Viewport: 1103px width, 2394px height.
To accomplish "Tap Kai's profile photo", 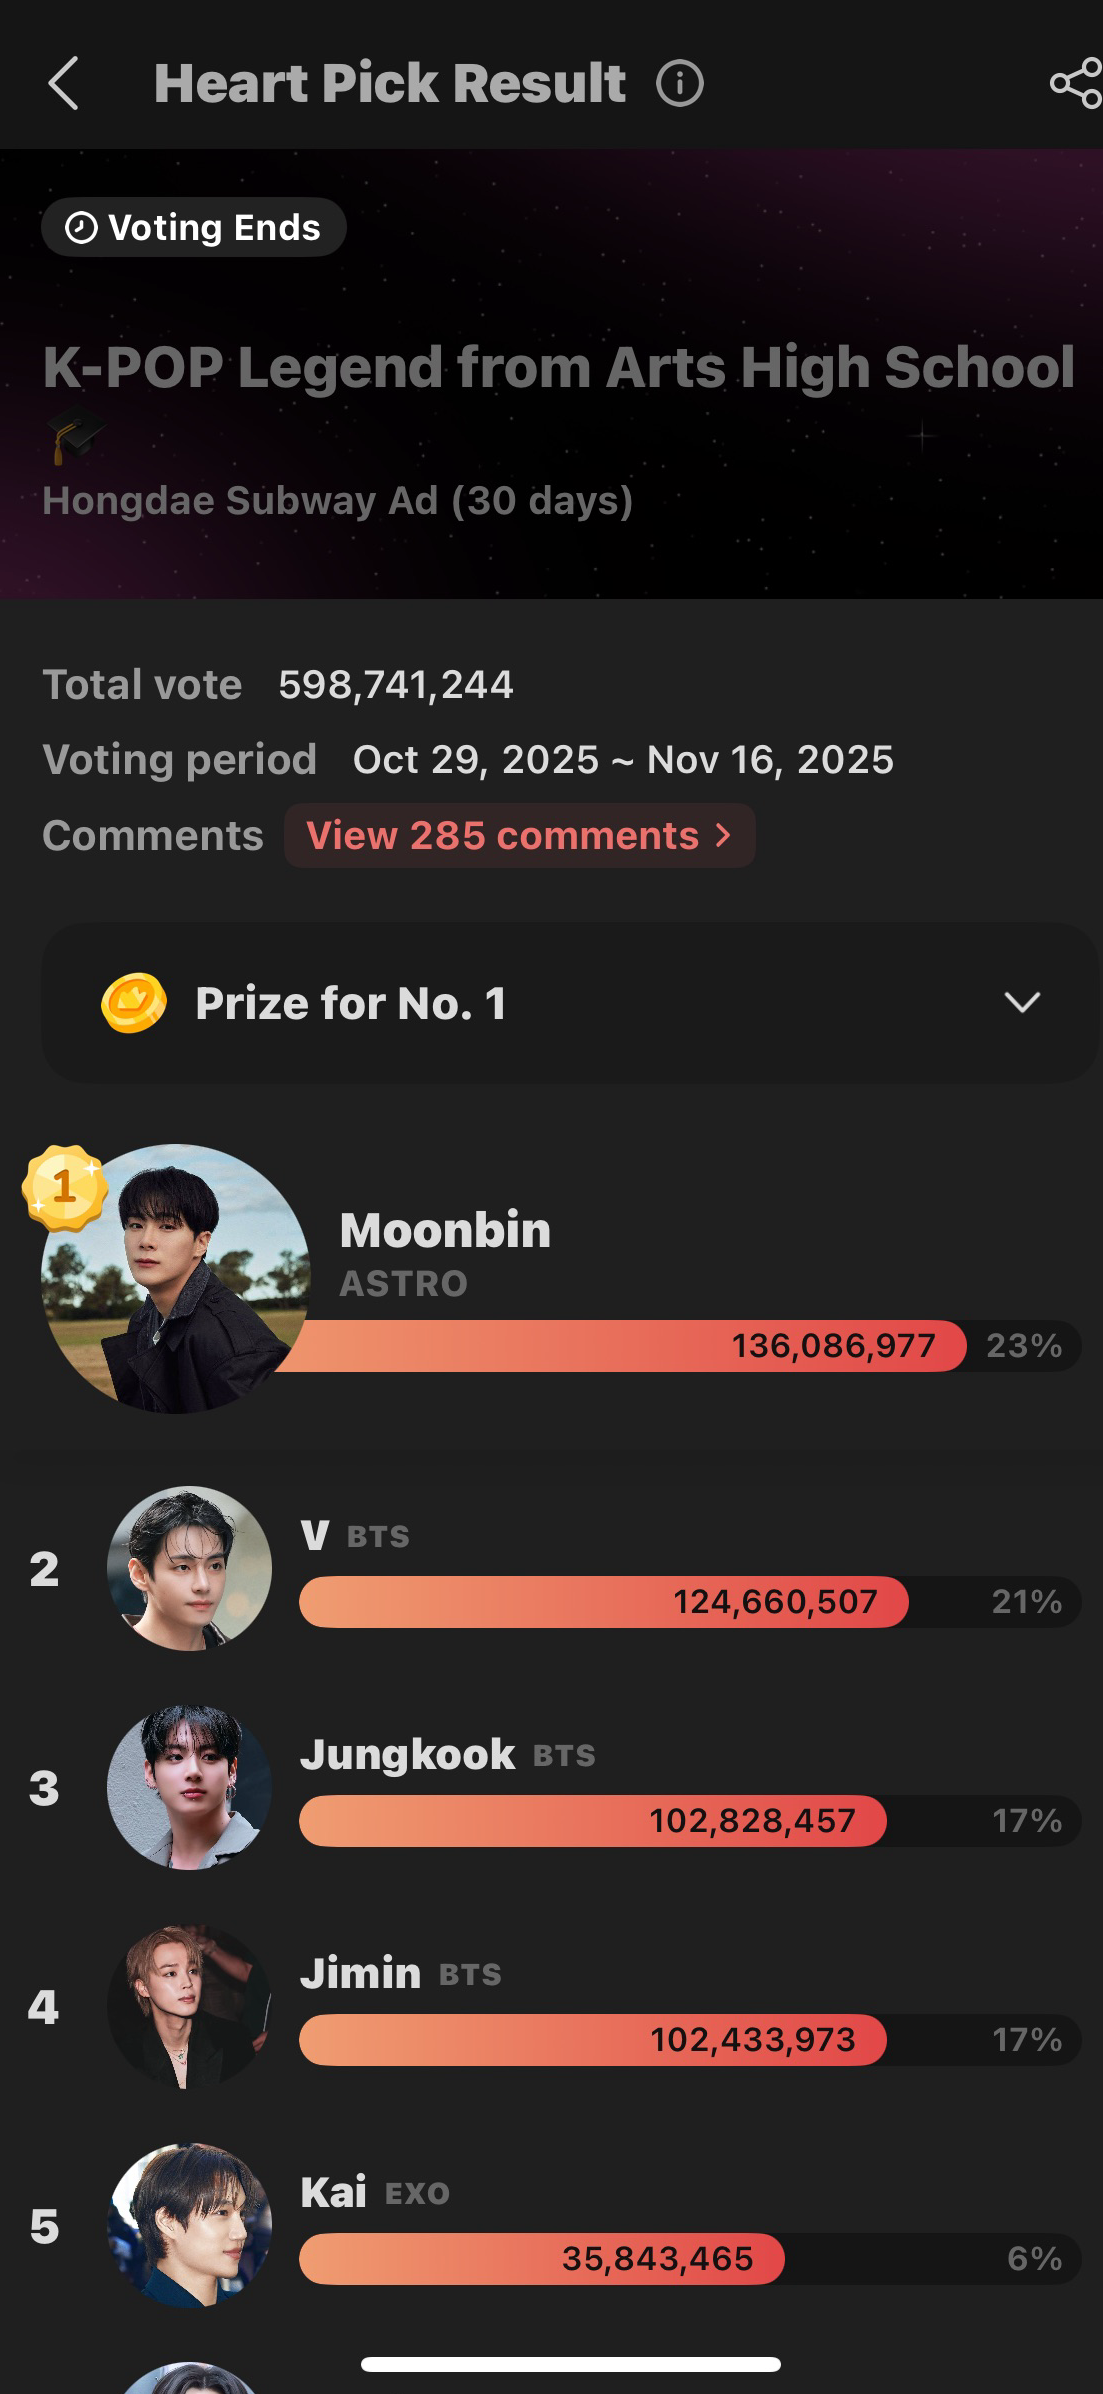I will pyautogui.click(x=189, y=2225).
